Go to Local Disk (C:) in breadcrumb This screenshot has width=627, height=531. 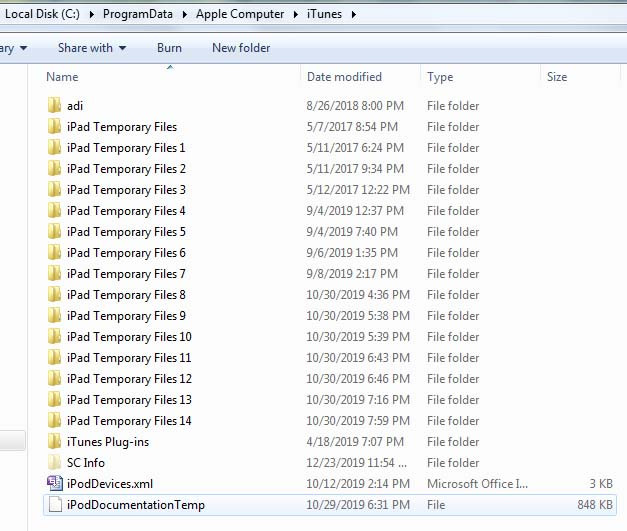42,14
